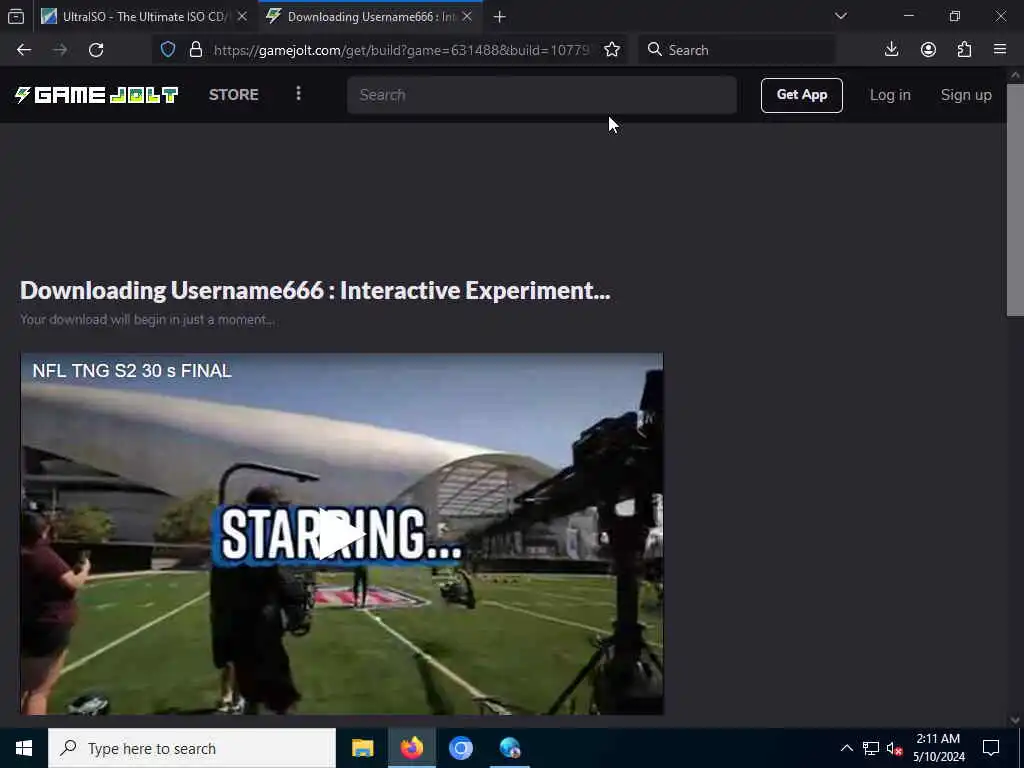Open the Game Jolt STORE page

point(234,95)
